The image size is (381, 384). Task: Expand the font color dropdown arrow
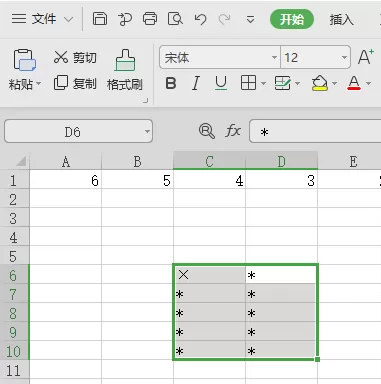point(368,83)
